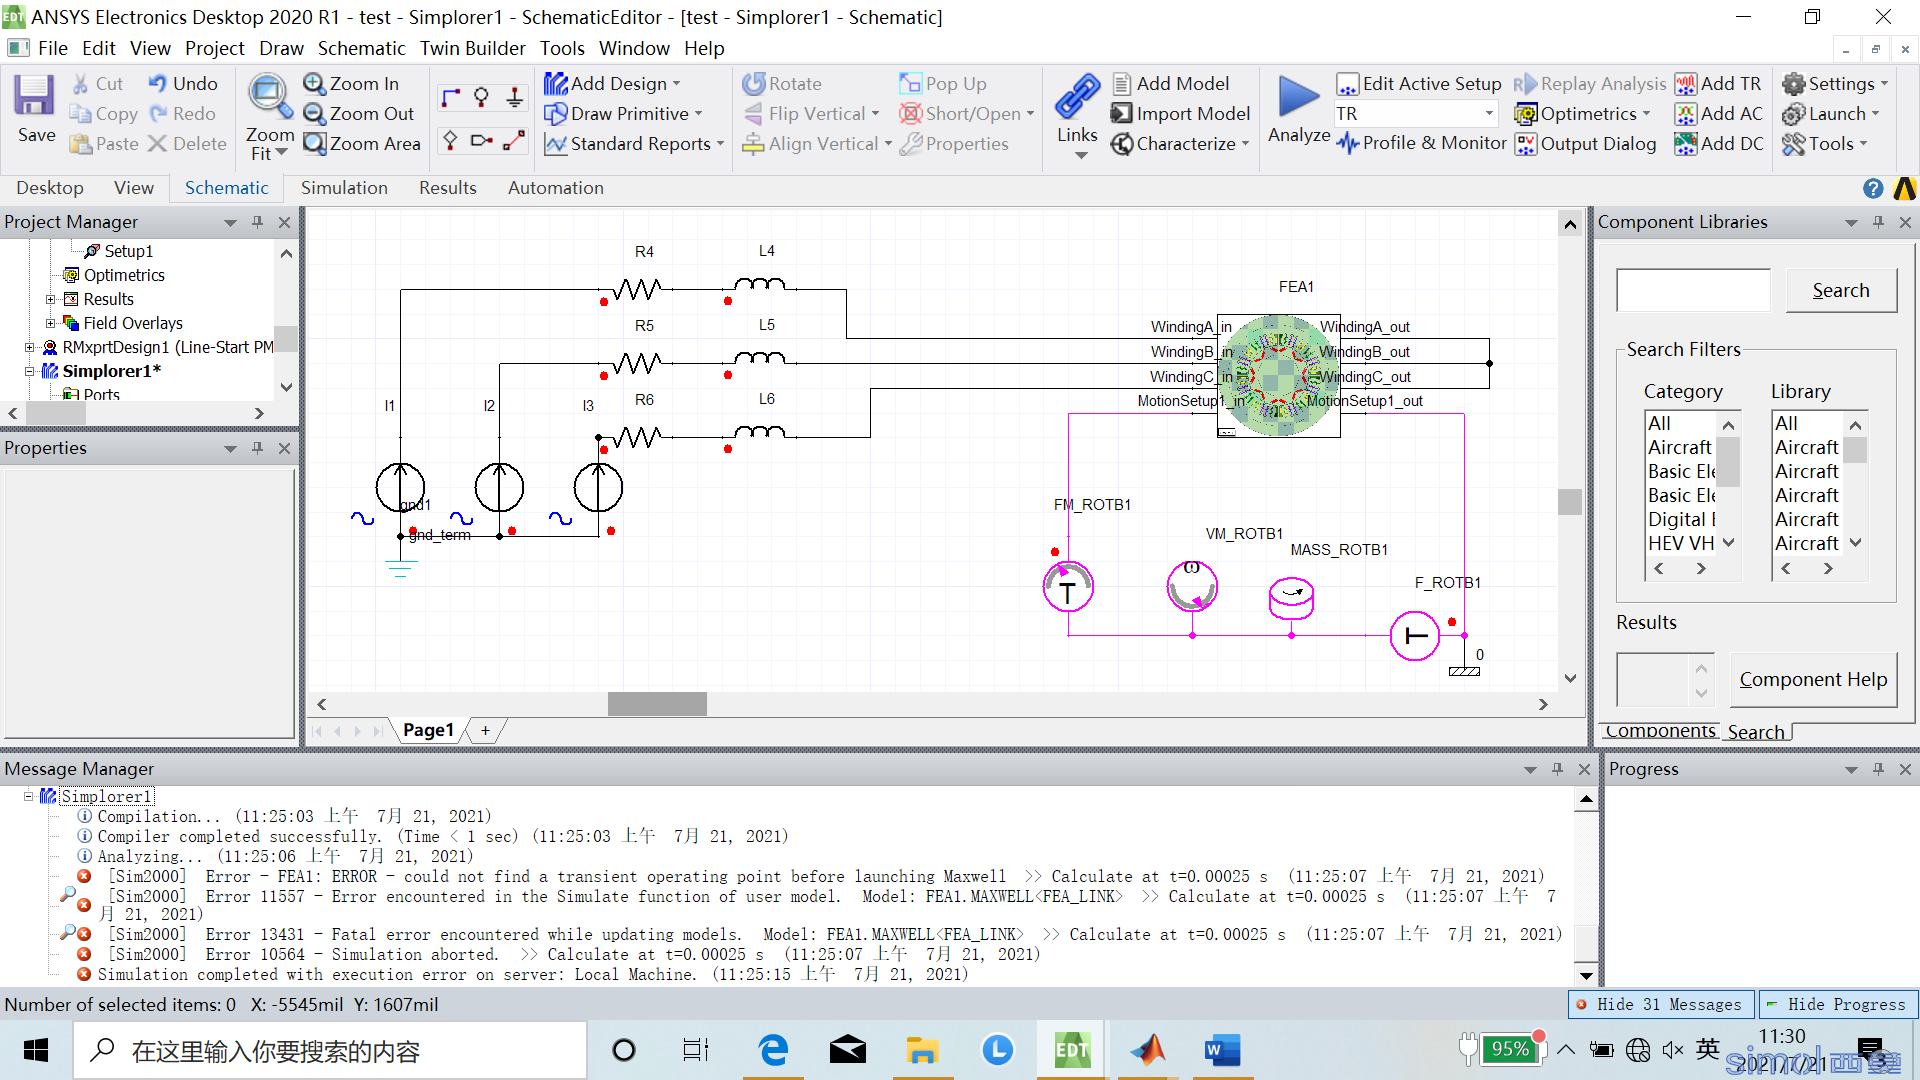Select the I1 current source symbol
1920x1080 pixels.
(400, 488)
